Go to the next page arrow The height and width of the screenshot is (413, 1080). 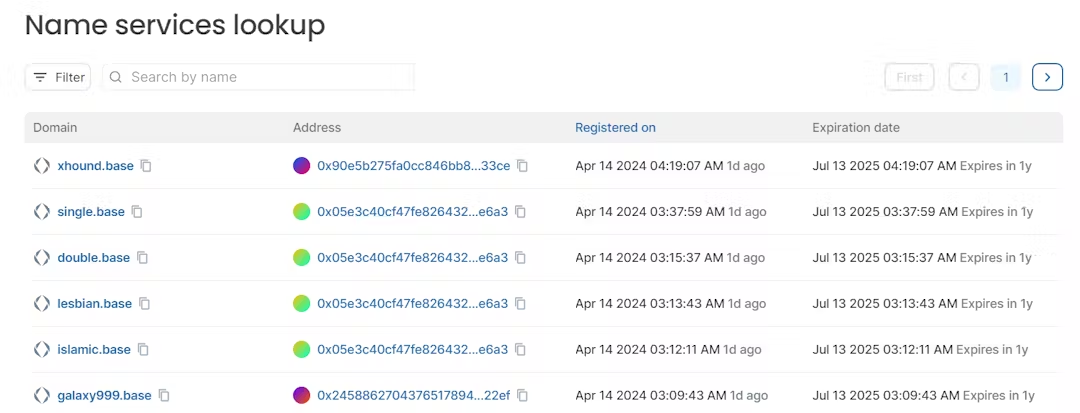[1047, 77]
